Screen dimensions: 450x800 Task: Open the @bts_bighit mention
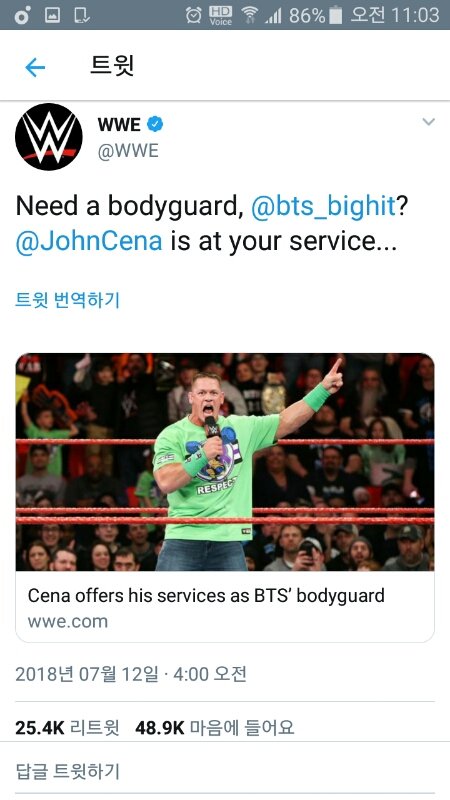point(323,206)
